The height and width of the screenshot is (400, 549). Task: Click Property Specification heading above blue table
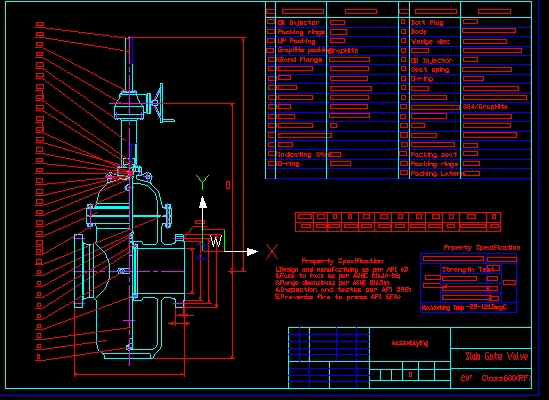482,248
